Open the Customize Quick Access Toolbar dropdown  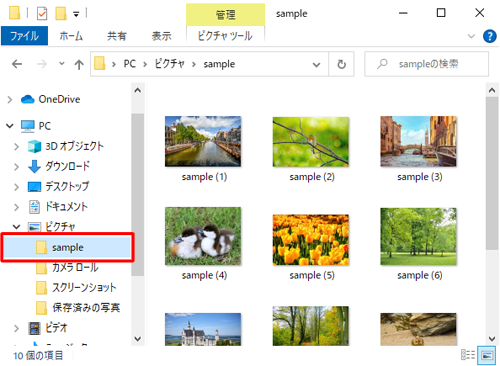click(x=76, y=14)
